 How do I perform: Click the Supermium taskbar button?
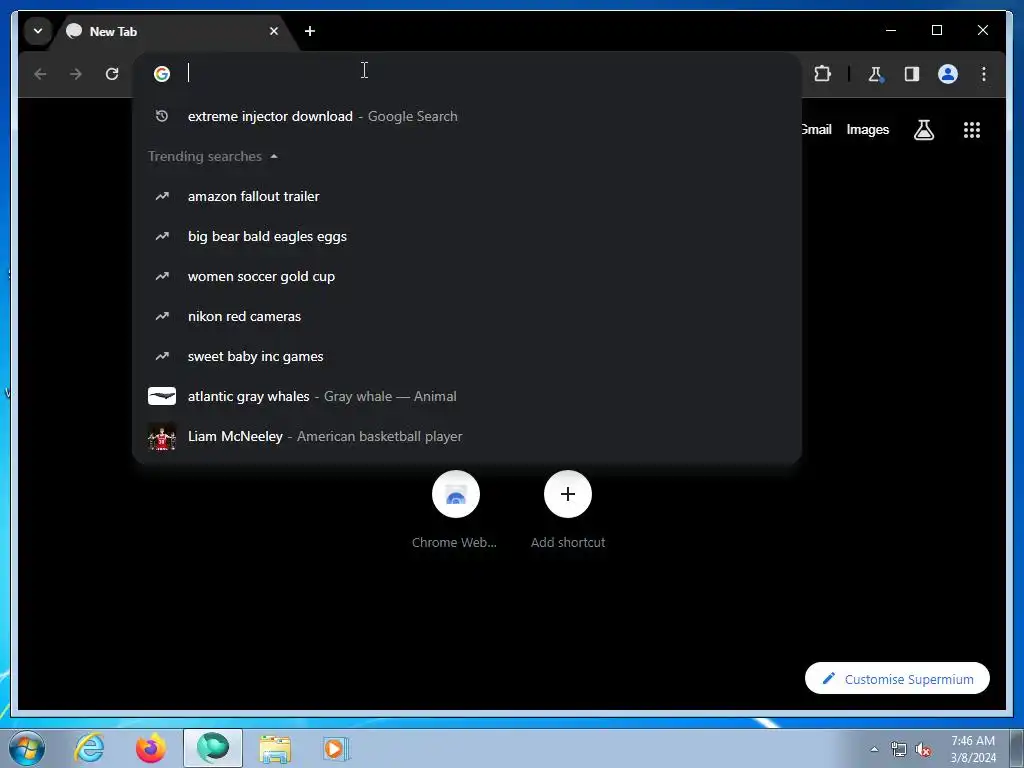tap(213, 748)
